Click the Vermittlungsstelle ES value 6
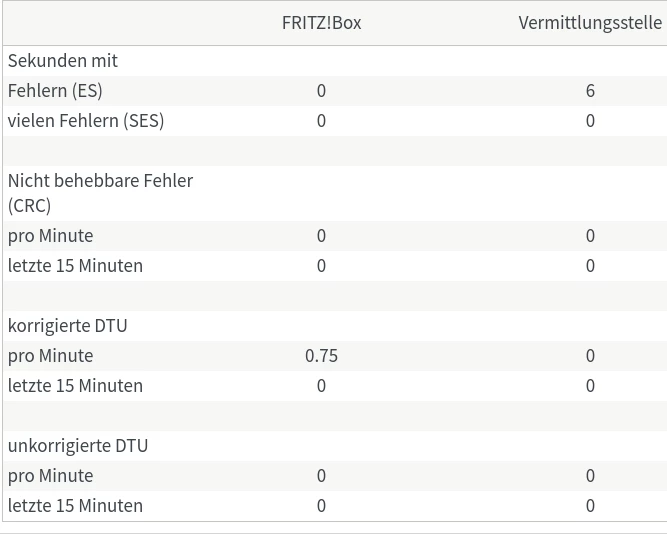667x535 pixels. 590,91
